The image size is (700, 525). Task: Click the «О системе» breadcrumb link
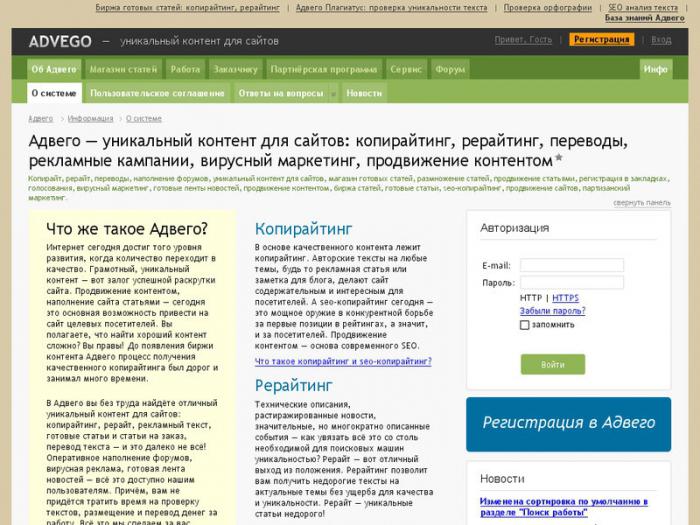tap(144, 119)
